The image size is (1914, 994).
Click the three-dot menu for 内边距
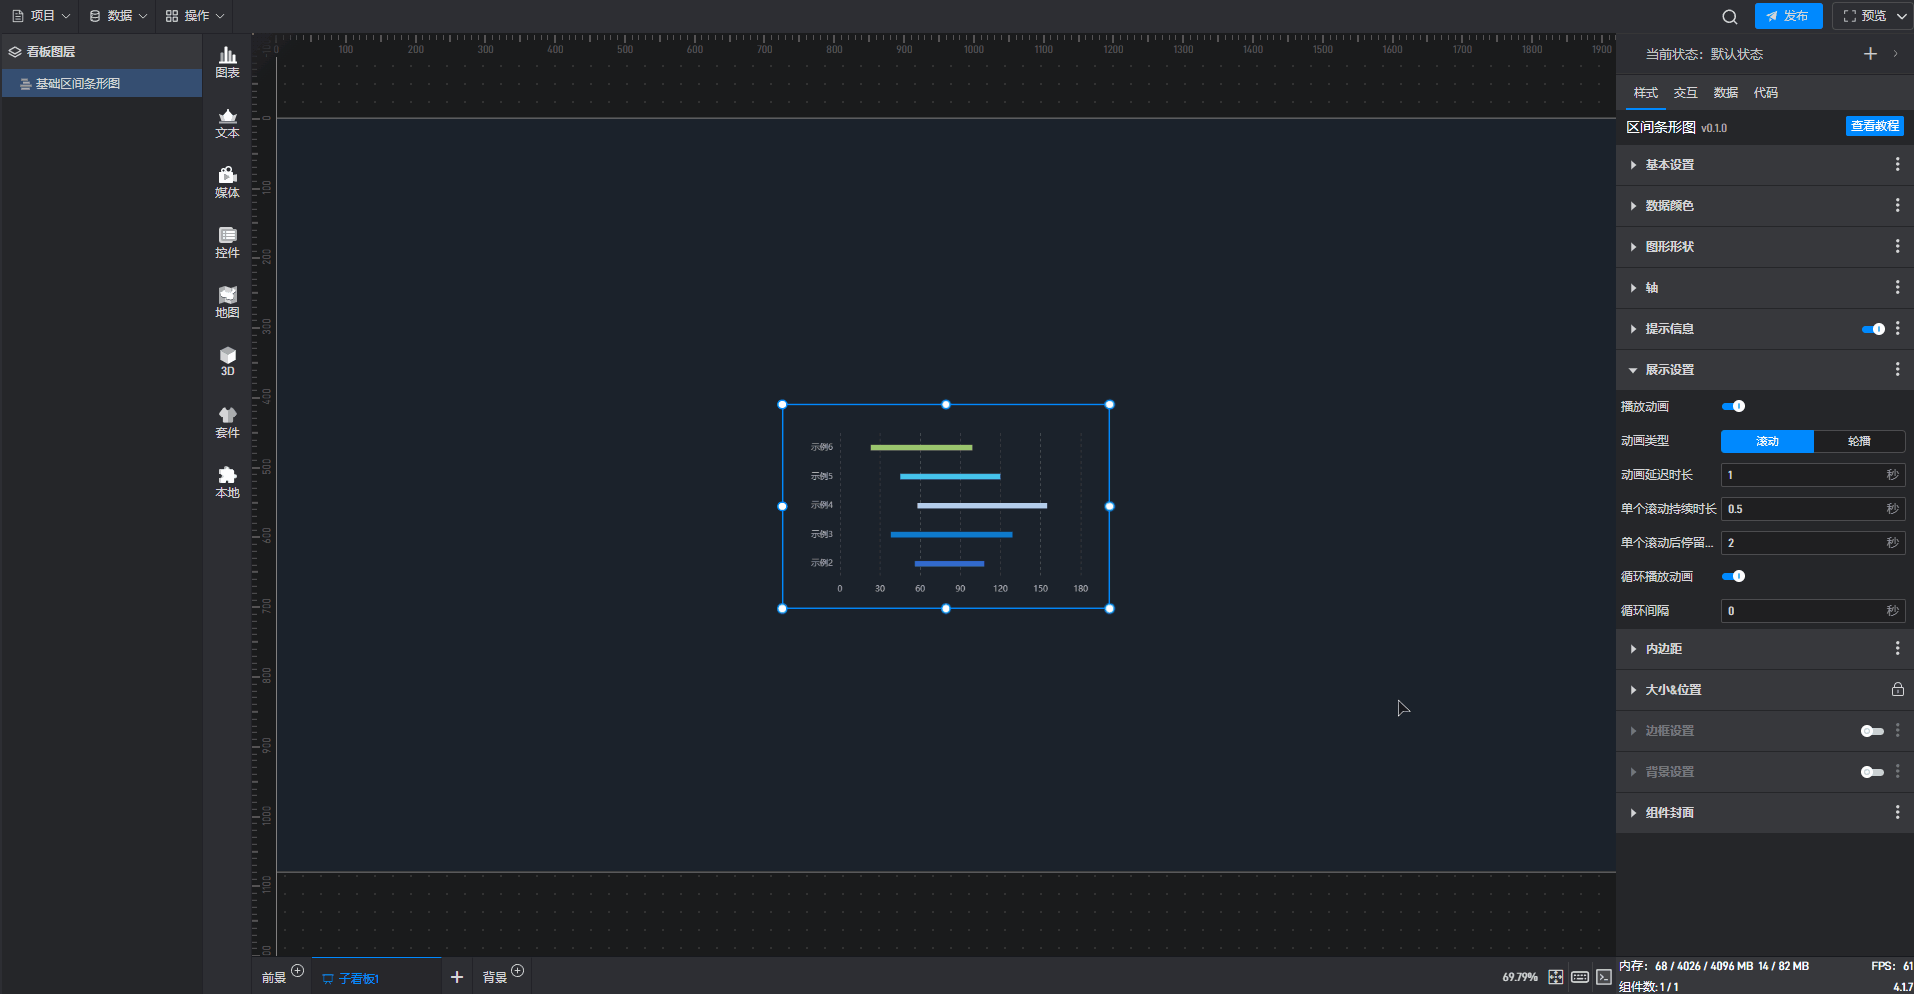tap(1897, 649)
